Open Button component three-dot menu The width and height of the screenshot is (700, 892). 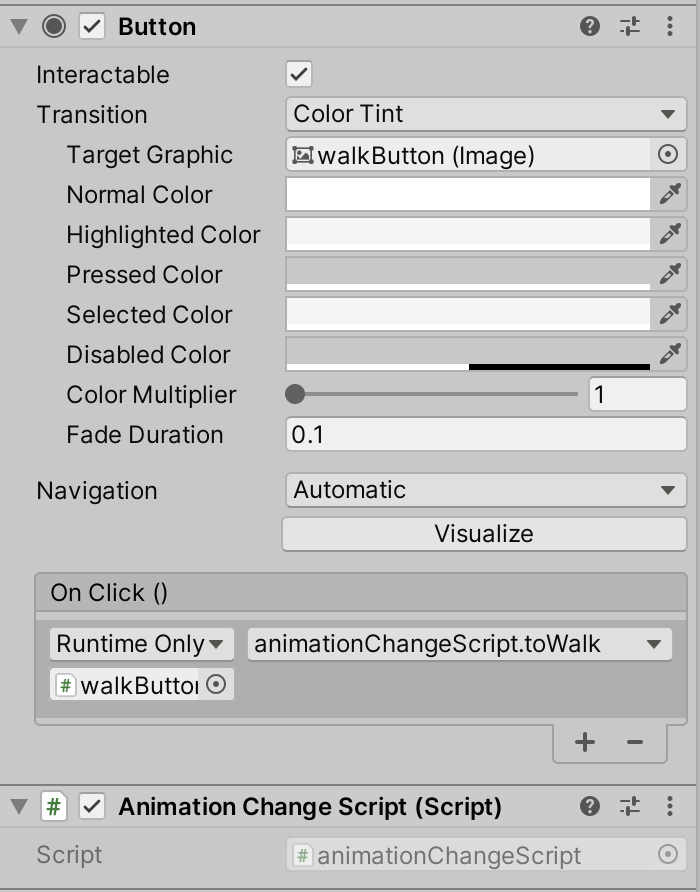click(x=670, y=26)
